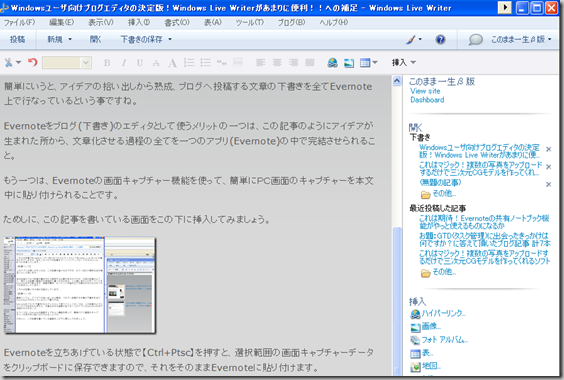Open the 挿入(I) menu in menu bar
The height and width of the screenshot is (380, 564).
click(139, 22)
